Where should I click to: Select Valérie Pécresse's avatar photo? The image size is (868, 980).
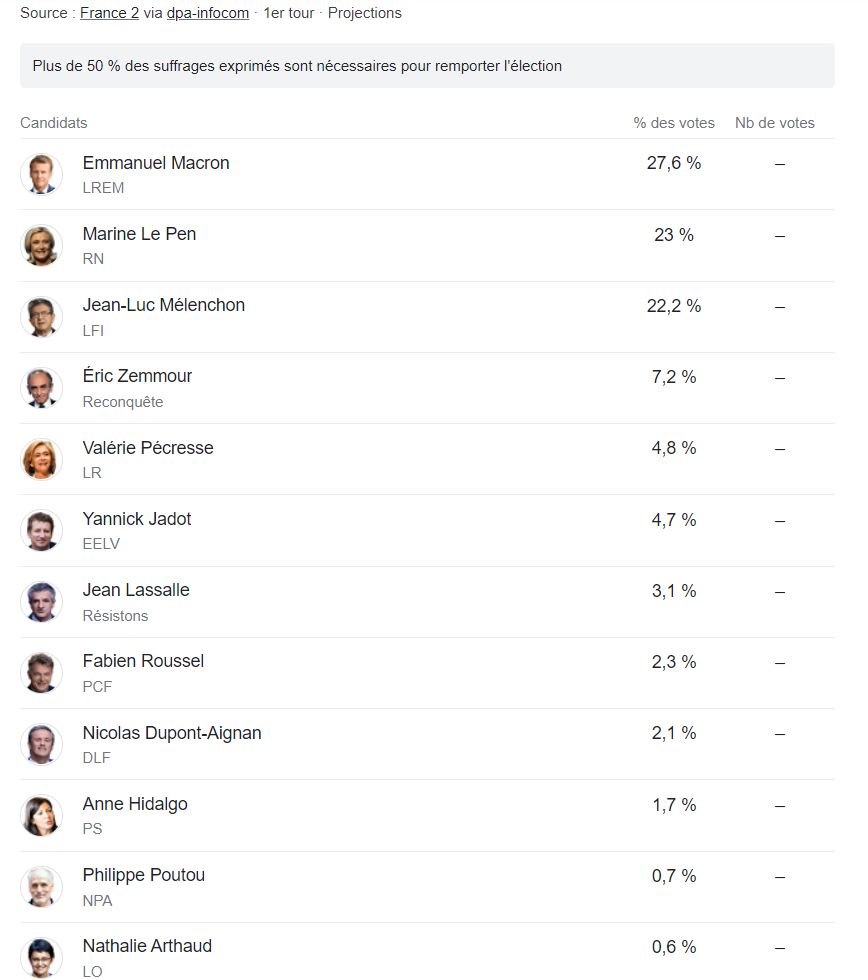coord(41,459)
